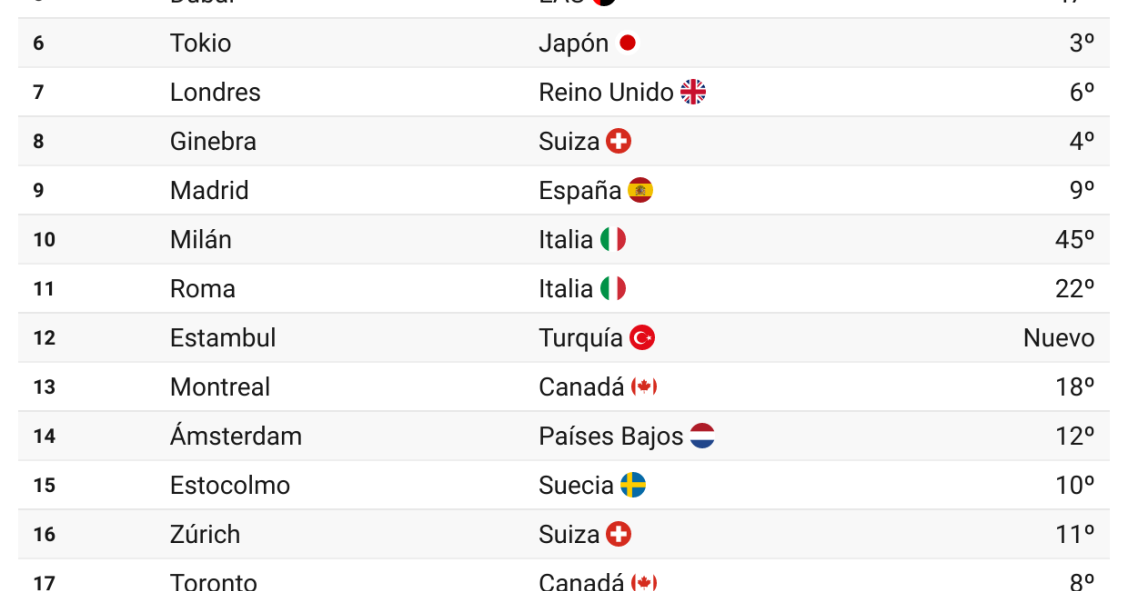The image size is (1128, 591).
Task: Click the Sweden flag icon
Action: coord(633,485)
